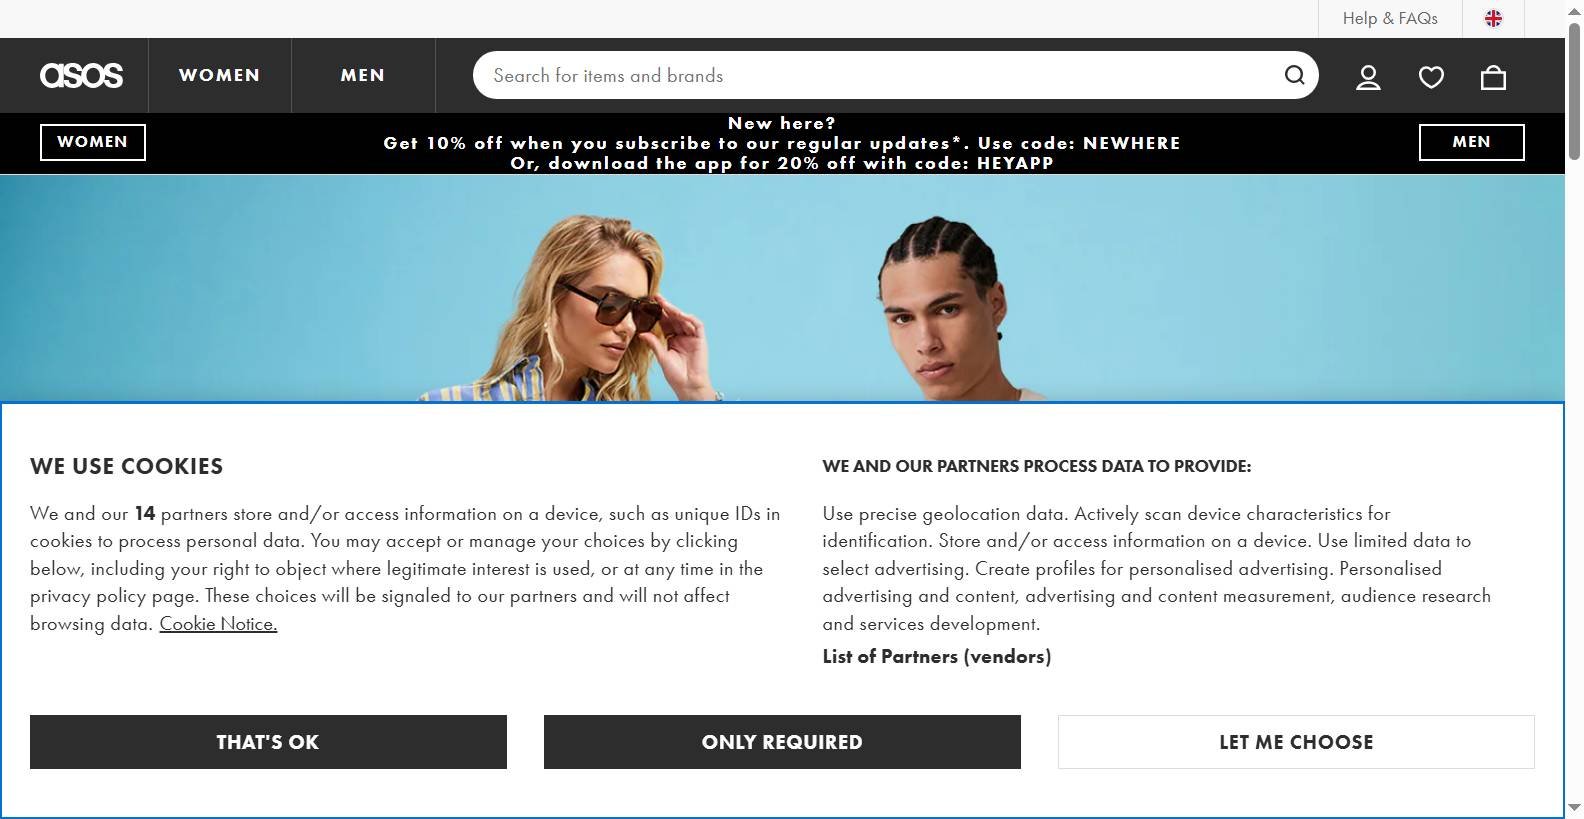1584x819 pixels.
Task: Click LET ME CHOOSE button
Action: click(x=1296, y=742)
